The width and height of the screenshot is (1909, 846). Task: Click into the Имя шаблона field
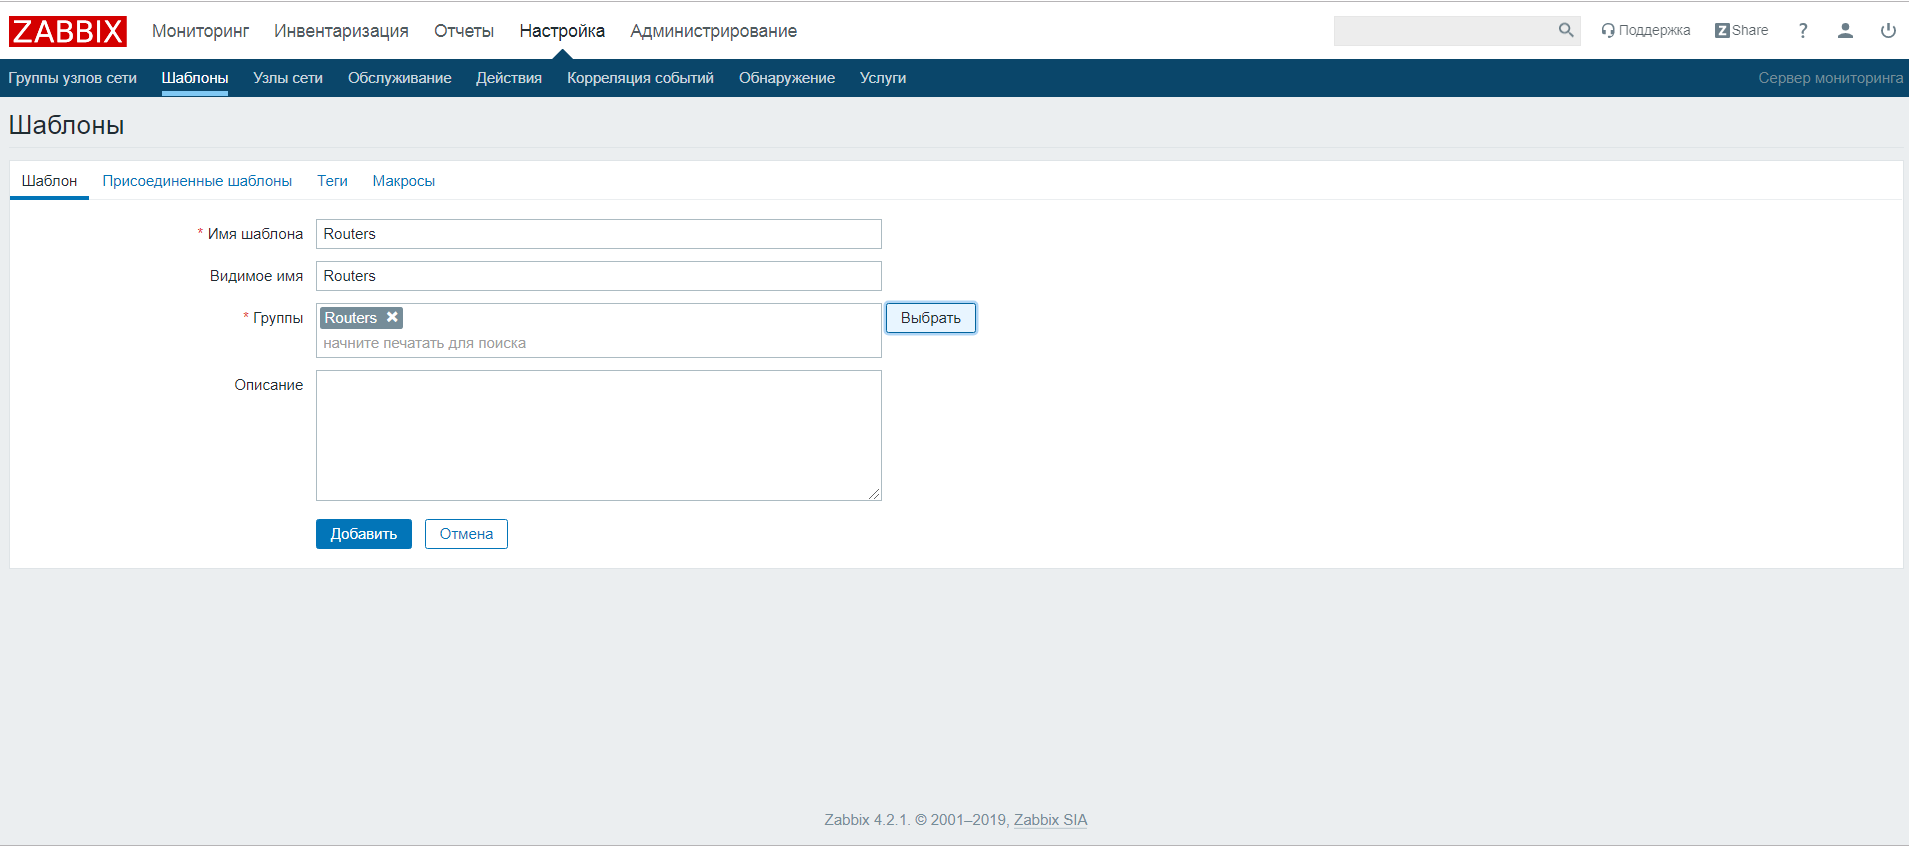coord(598,234)
